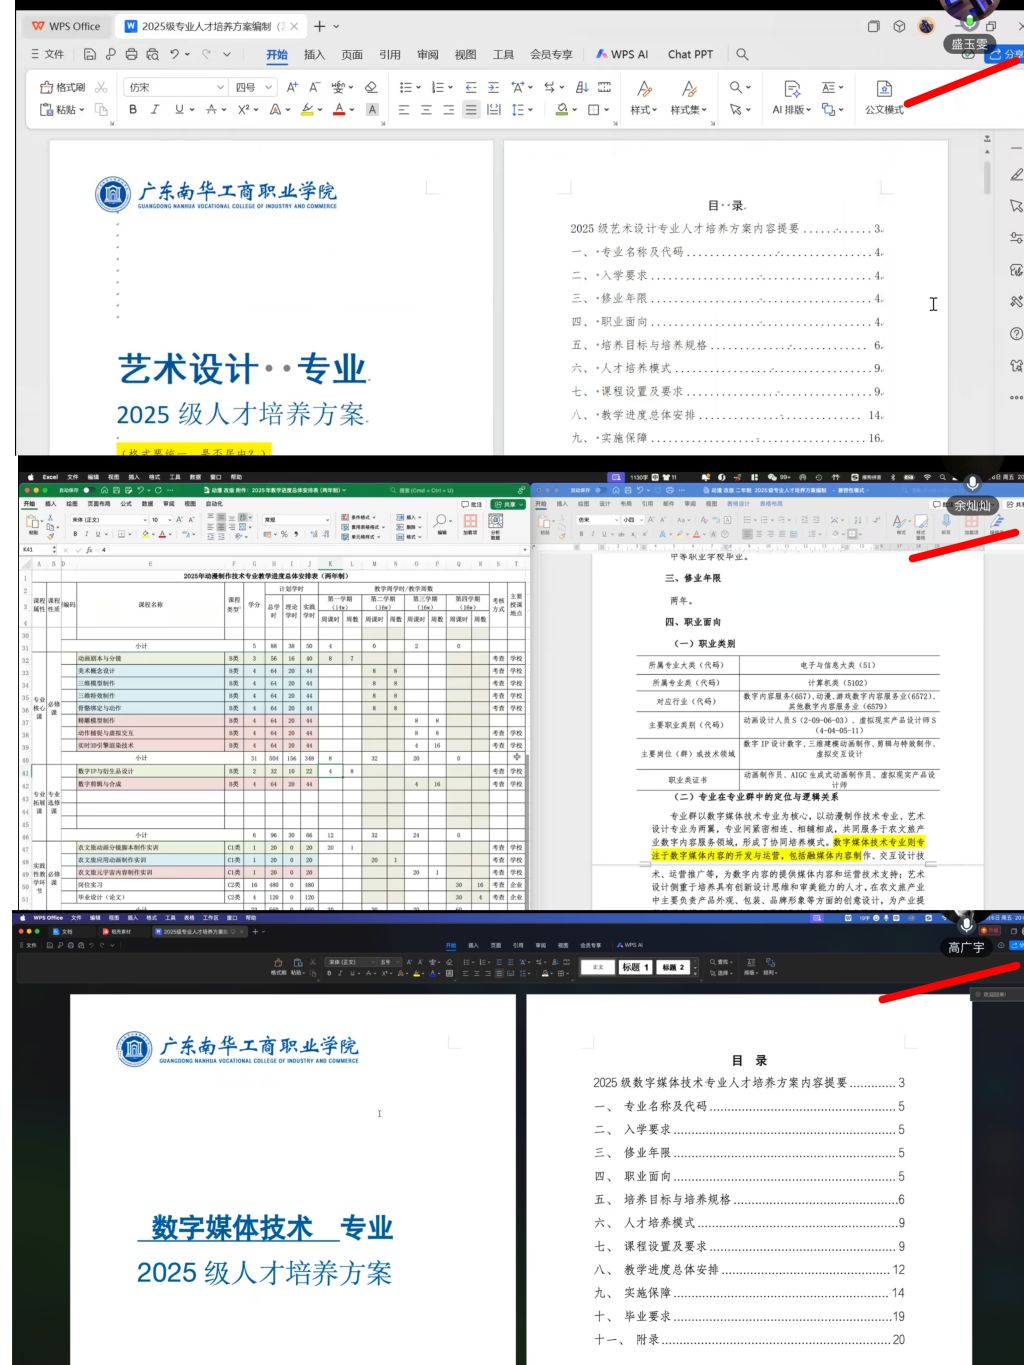Click the 标题 1 heading style in bottom window
This screenshot has height=1365, width=1024.
point(635,967)
